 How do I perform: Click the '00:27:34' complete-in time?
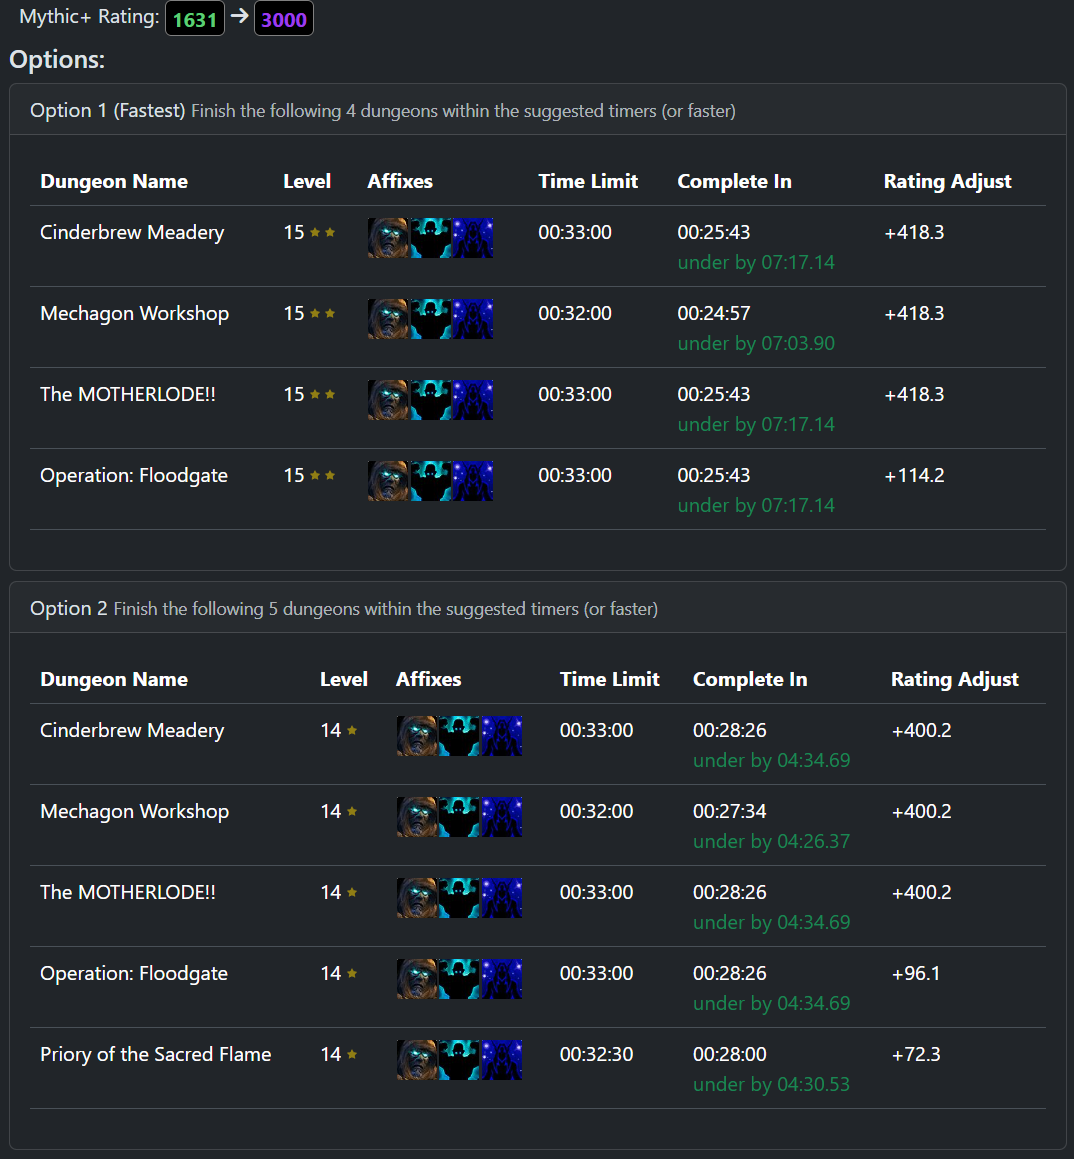730,812
